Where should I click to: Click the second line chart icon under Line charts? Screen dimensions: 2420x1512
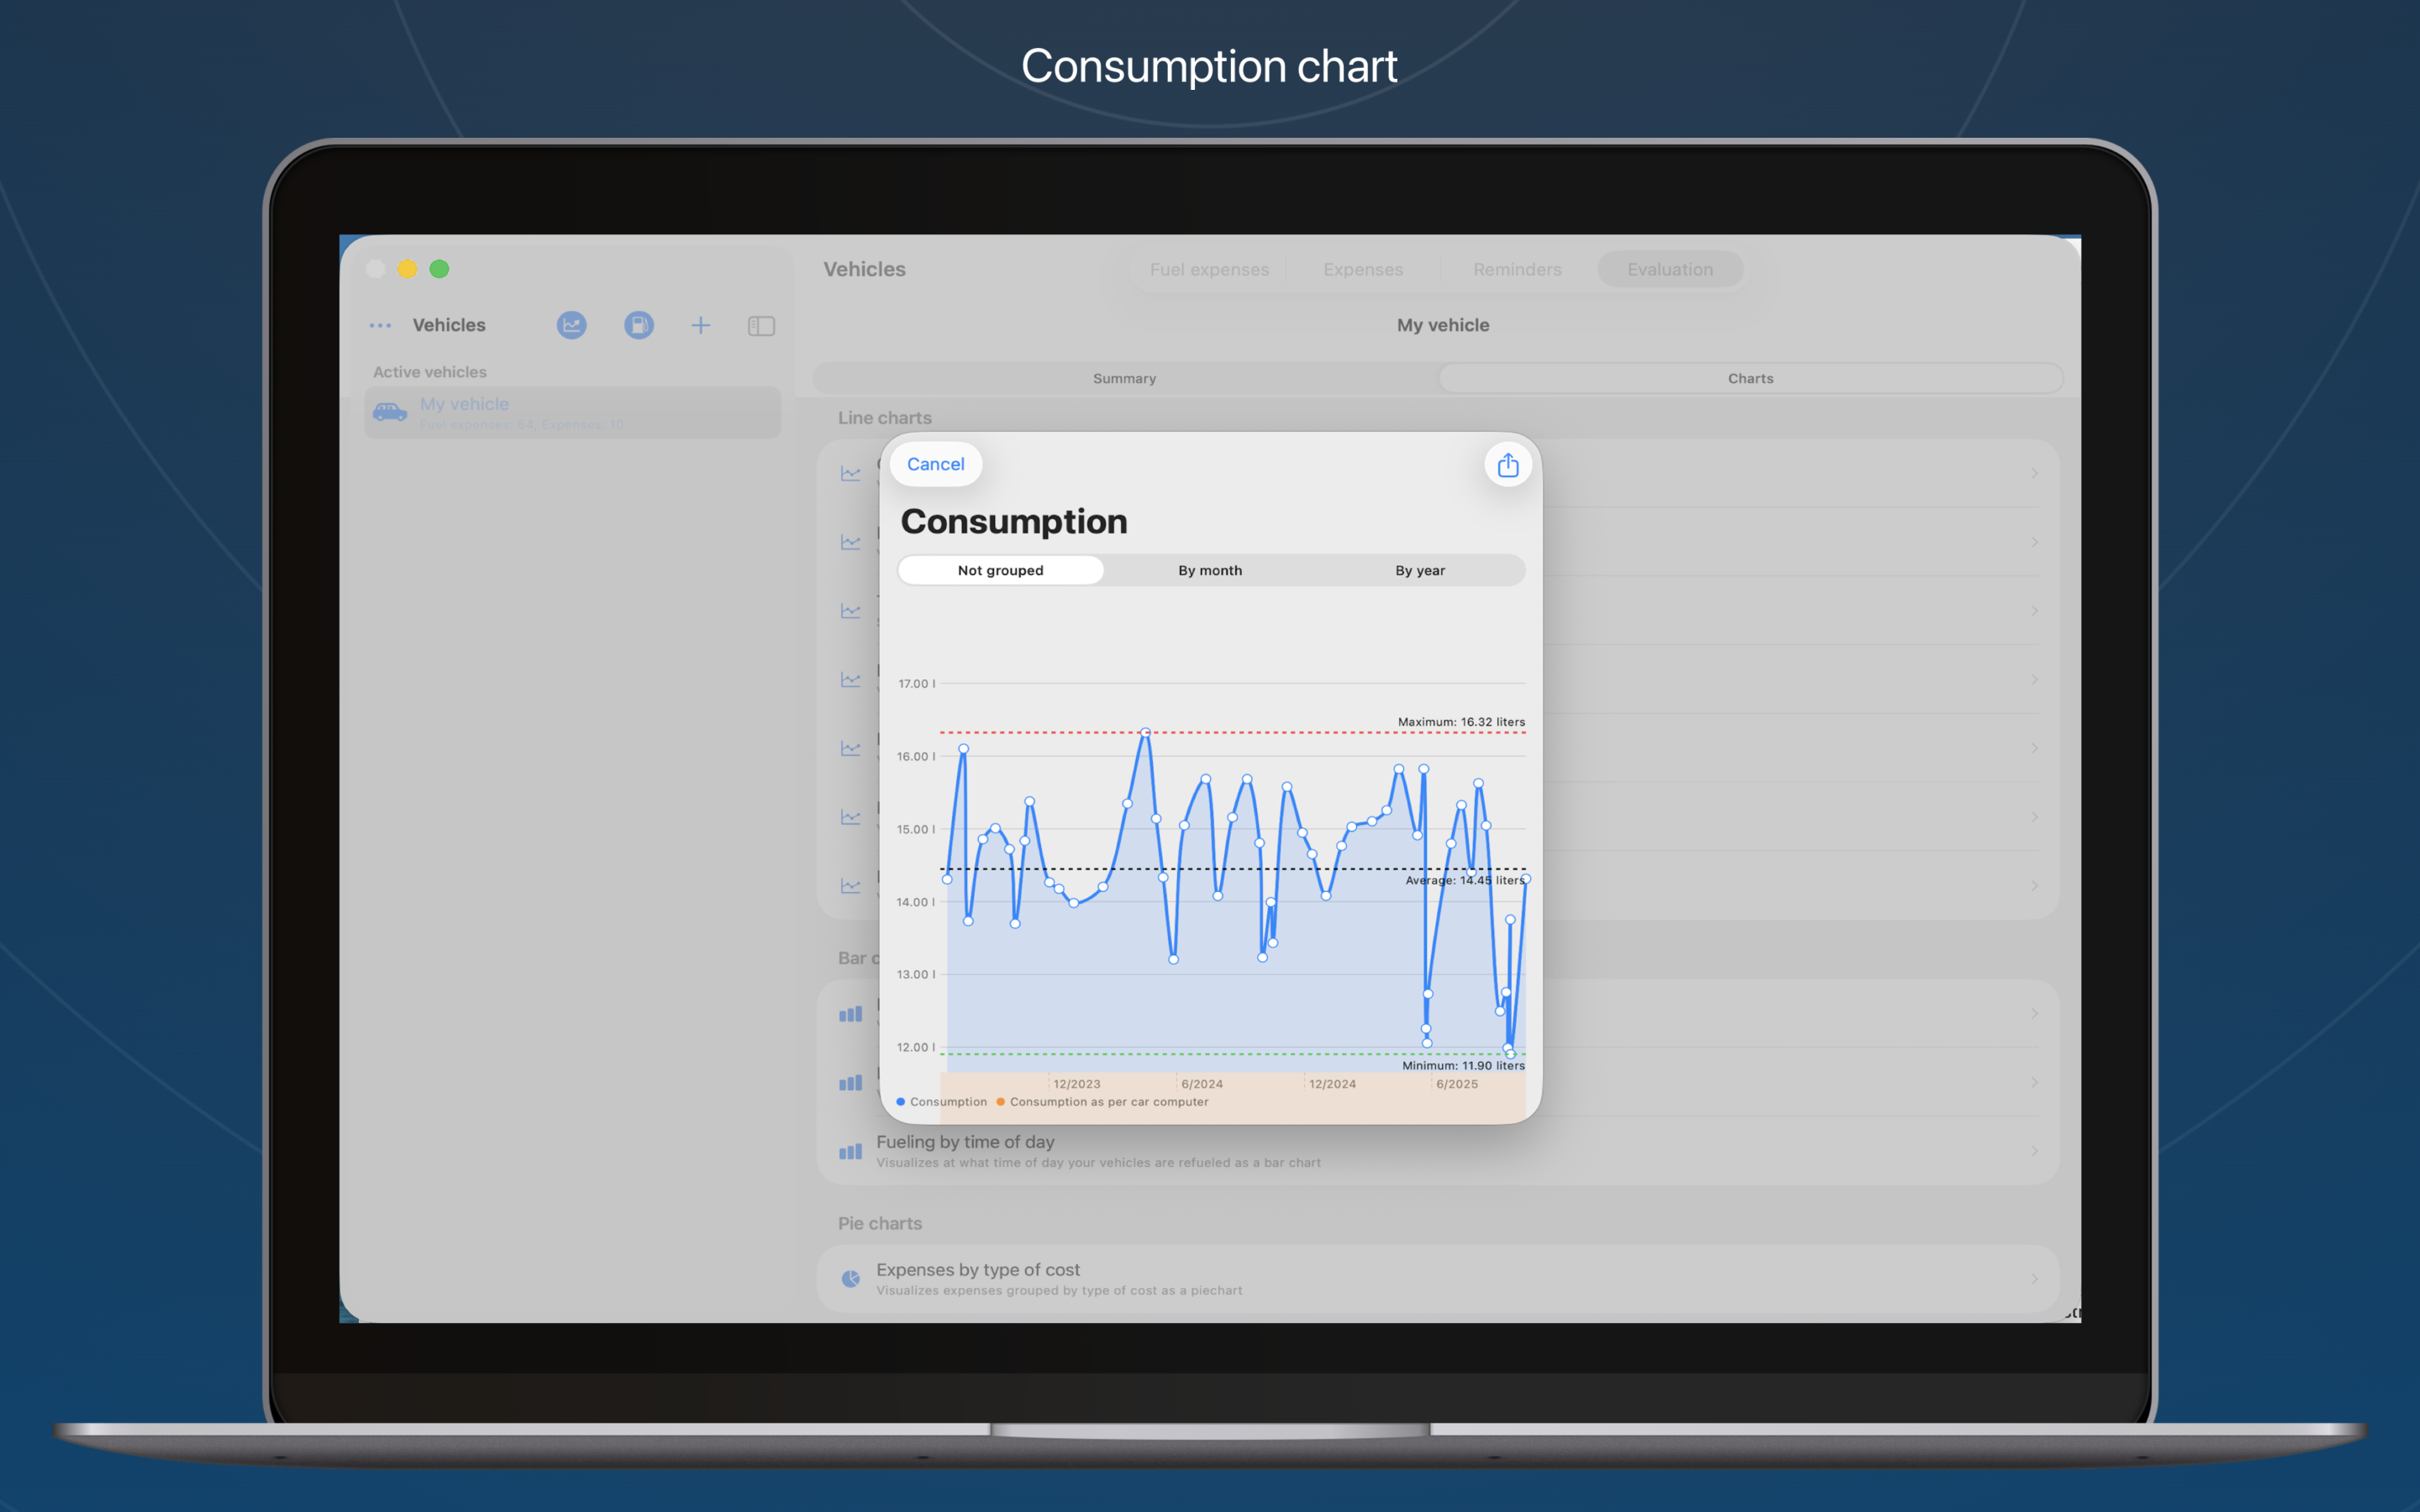click(850, 542)
